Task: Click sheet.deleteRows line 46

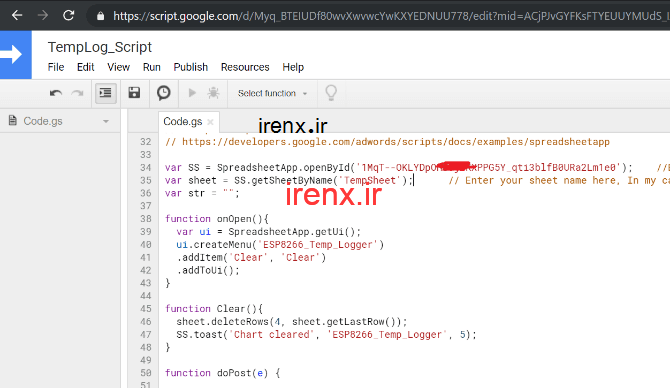Action: tap(292, 322)
